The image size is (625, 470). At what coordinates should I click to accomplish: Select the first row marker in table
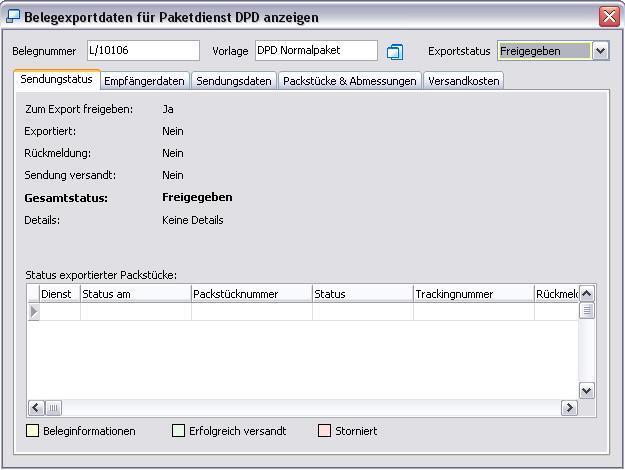click(34, 312)
